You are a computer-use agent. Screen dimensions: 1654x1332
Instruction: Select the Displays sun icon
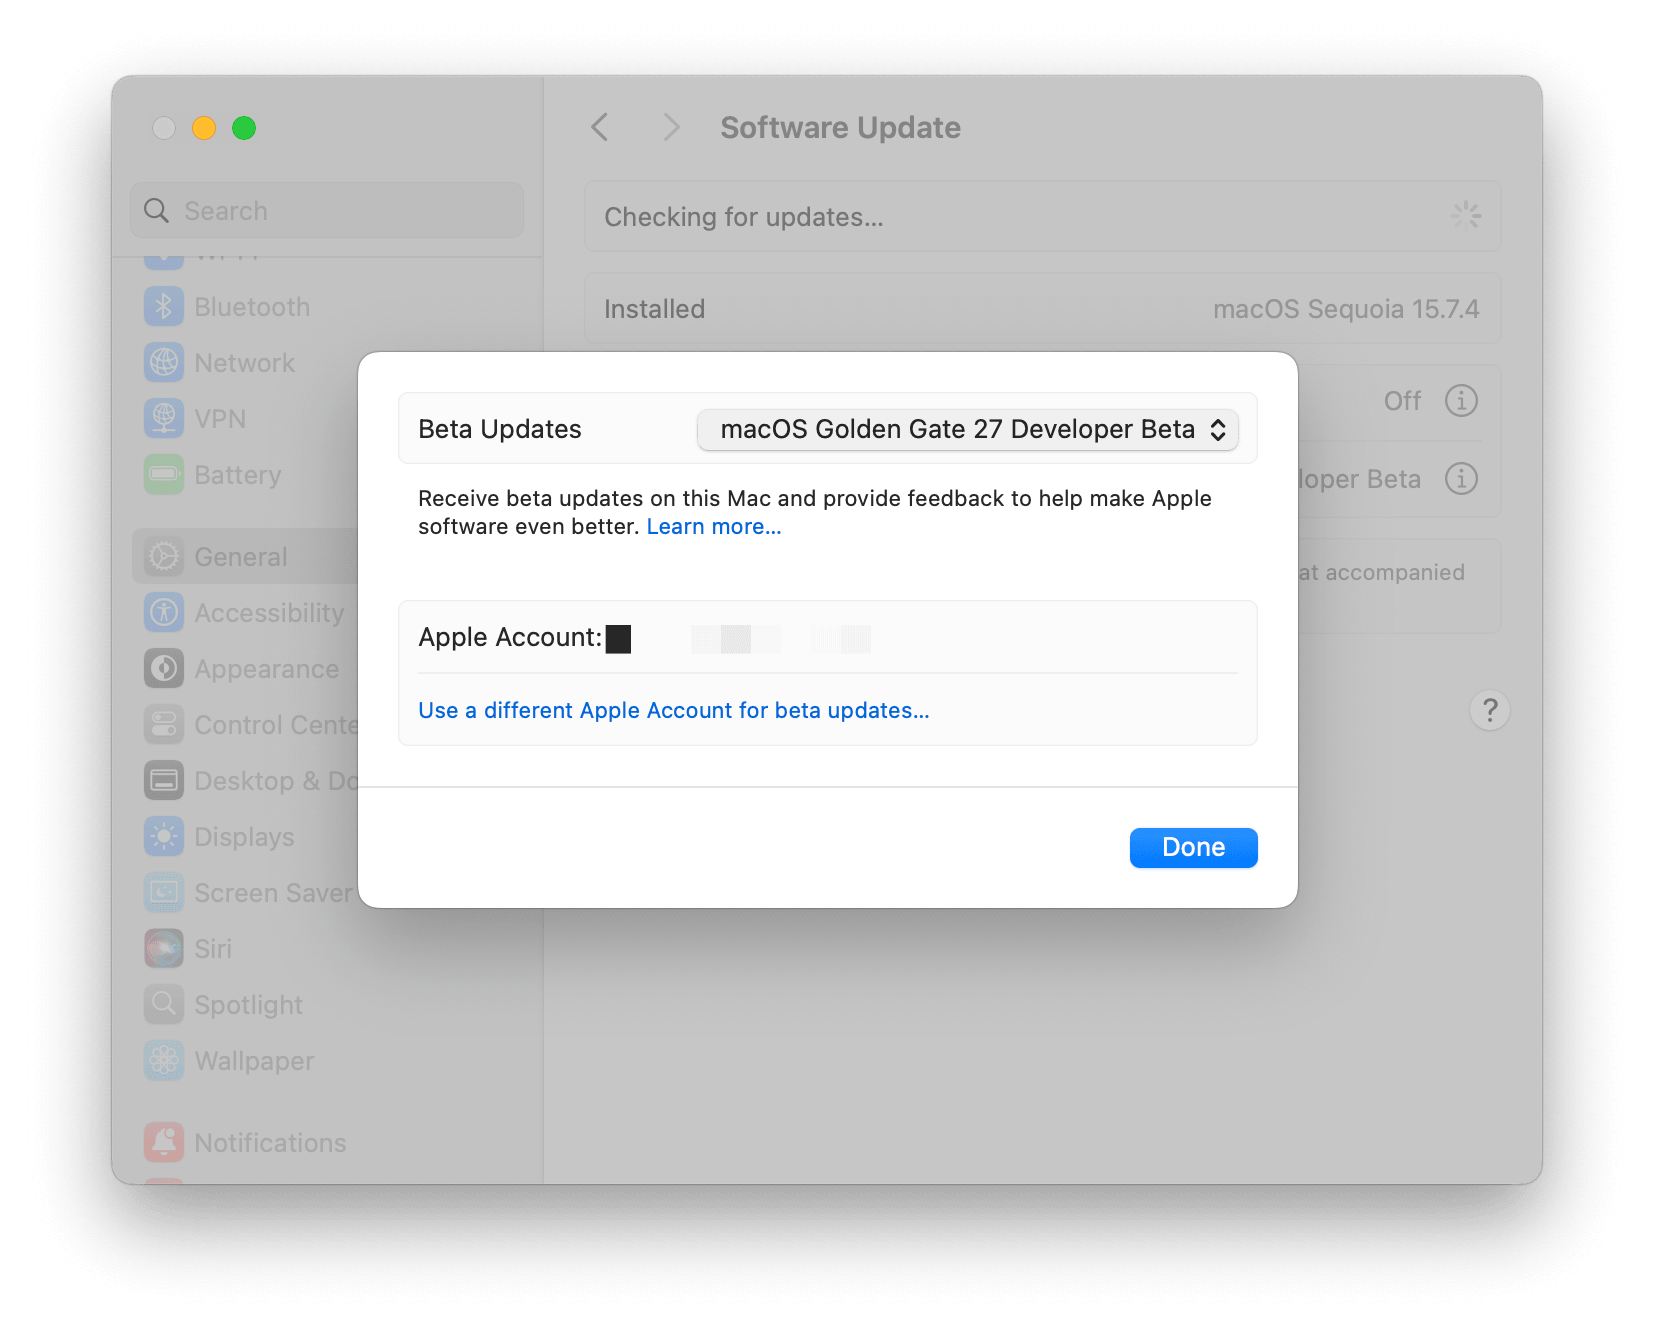tap(164, 836)
